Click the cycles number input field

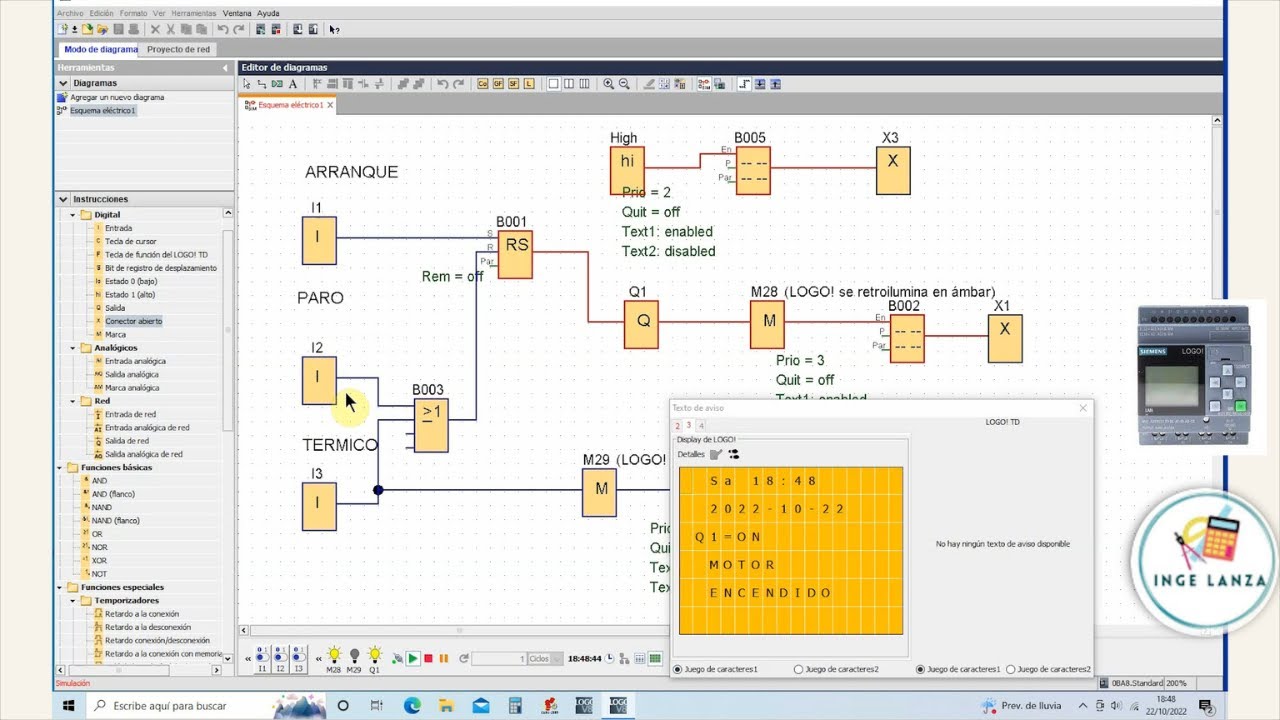[x=499, y=658]
